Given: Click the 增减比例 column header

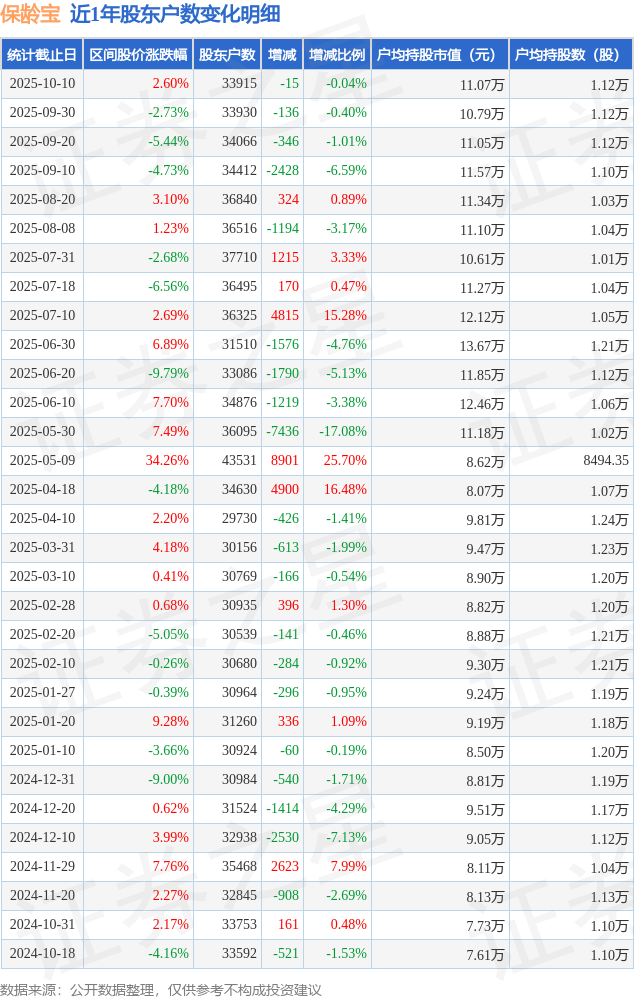Looking at the screenshot, I should (x=337, y=55).
